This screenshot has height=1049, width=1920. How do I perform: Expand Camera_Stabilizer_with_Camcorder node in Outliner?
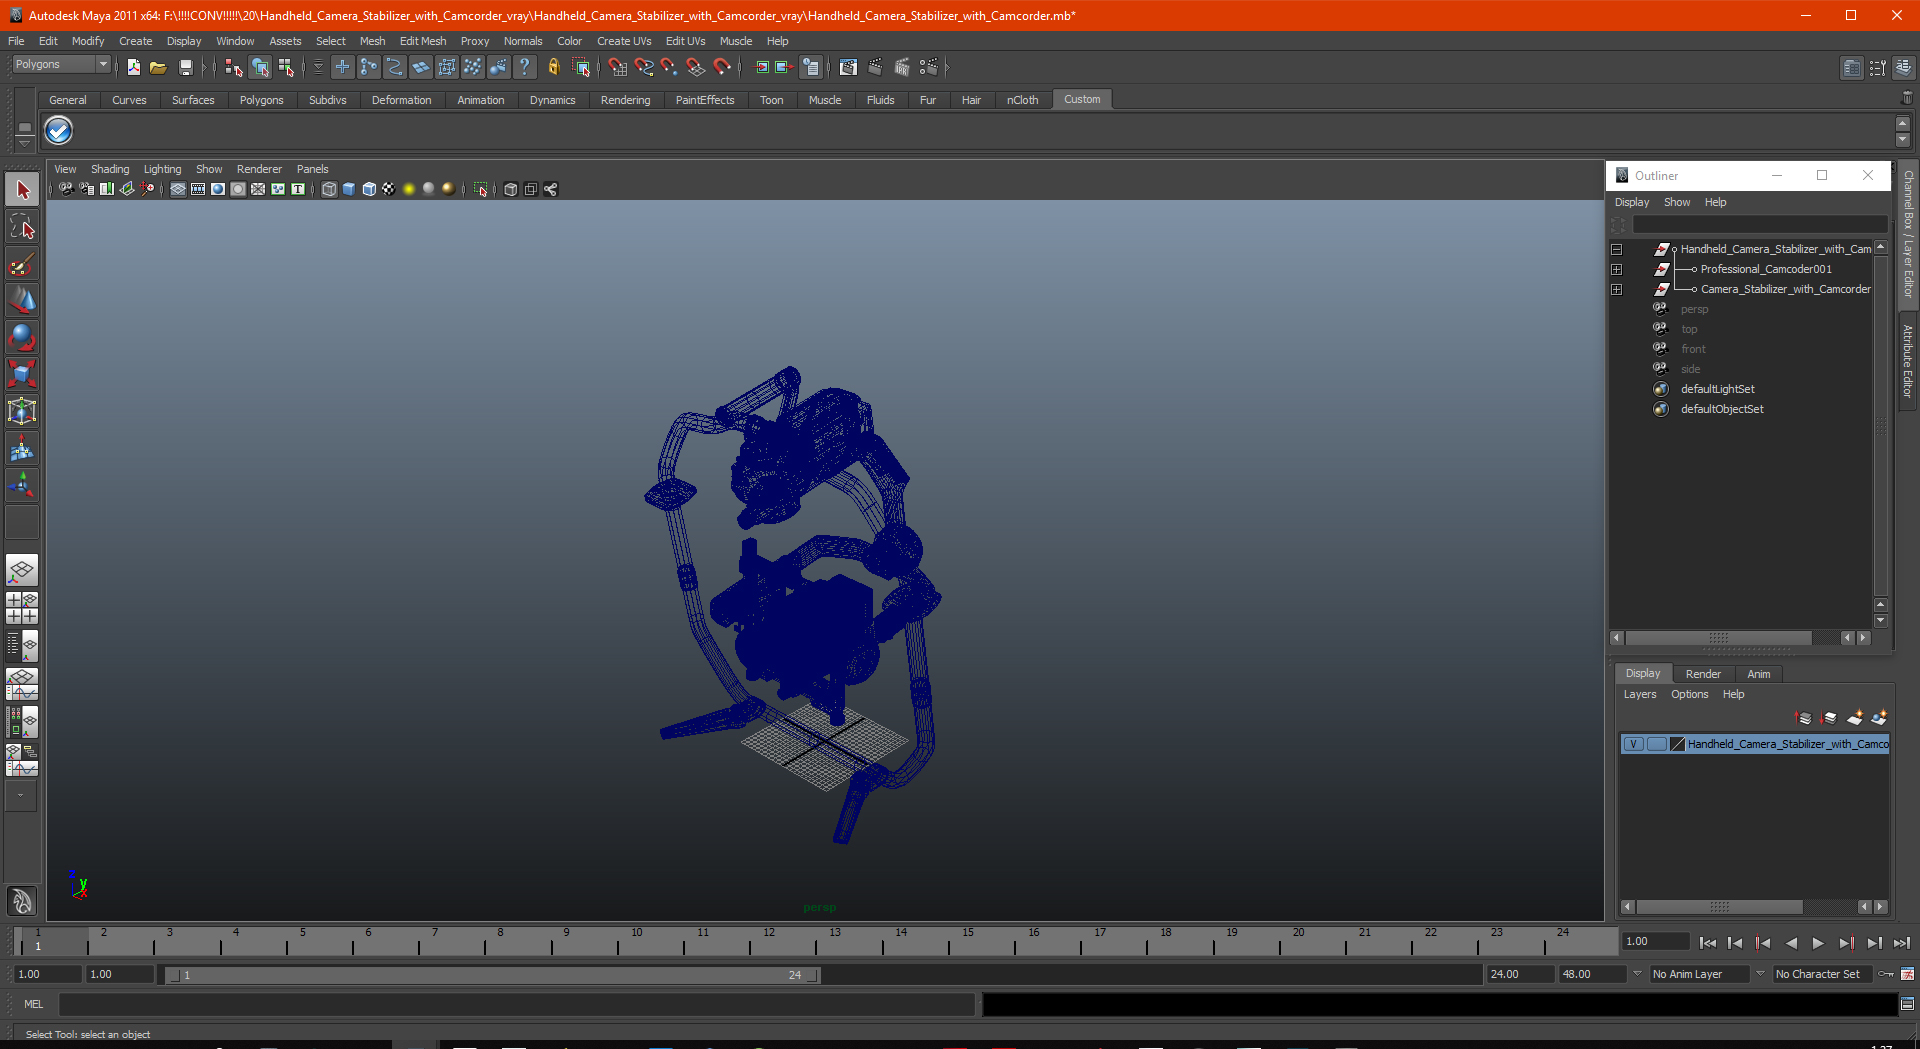[1616, 290]
